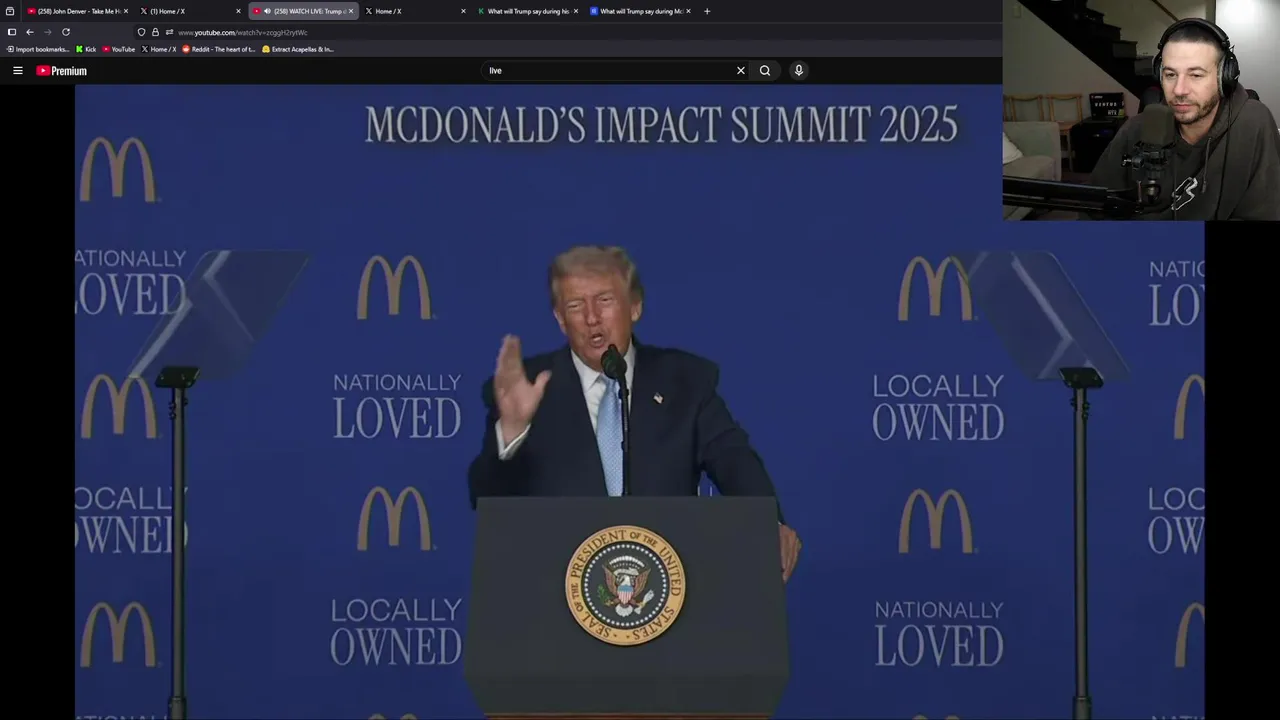Start voice search with microphone
1280x720 pixels.
(798, 70)
